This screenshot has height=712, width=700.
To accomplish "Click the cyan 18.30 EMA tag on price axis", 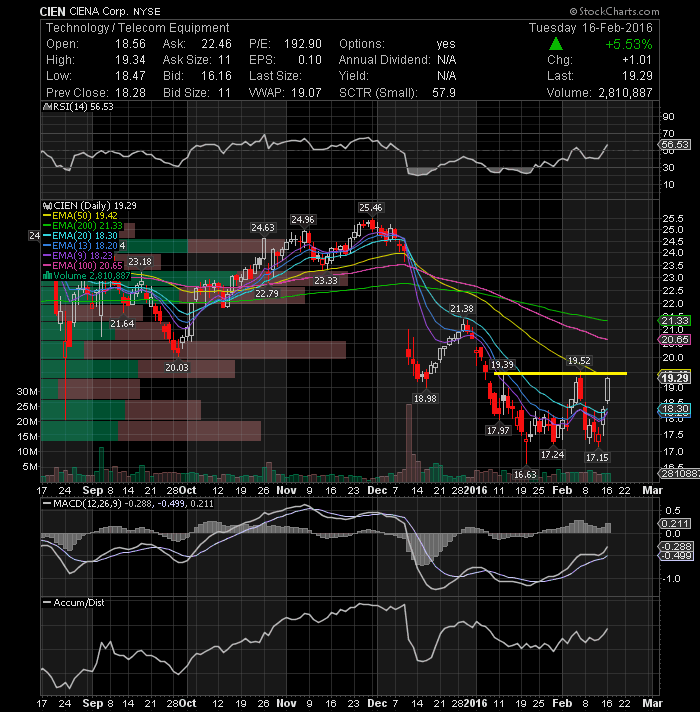I will coord(675,409).
